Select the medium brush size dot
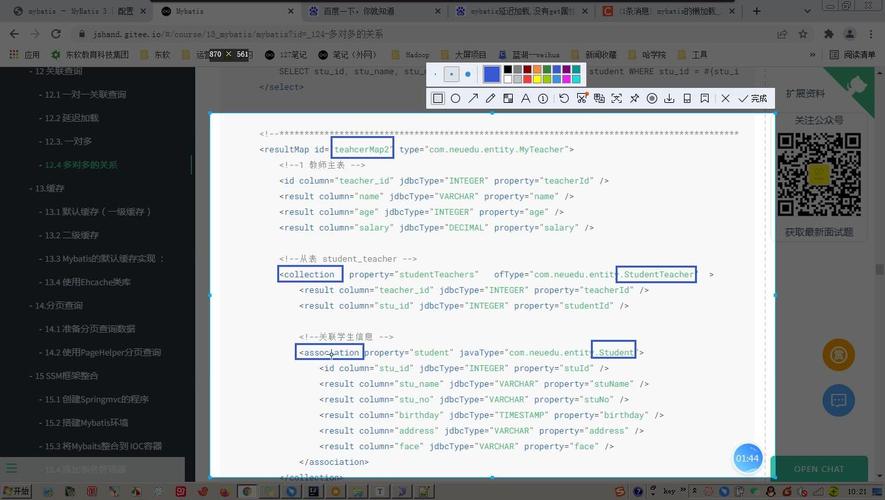 pos(451,74)
